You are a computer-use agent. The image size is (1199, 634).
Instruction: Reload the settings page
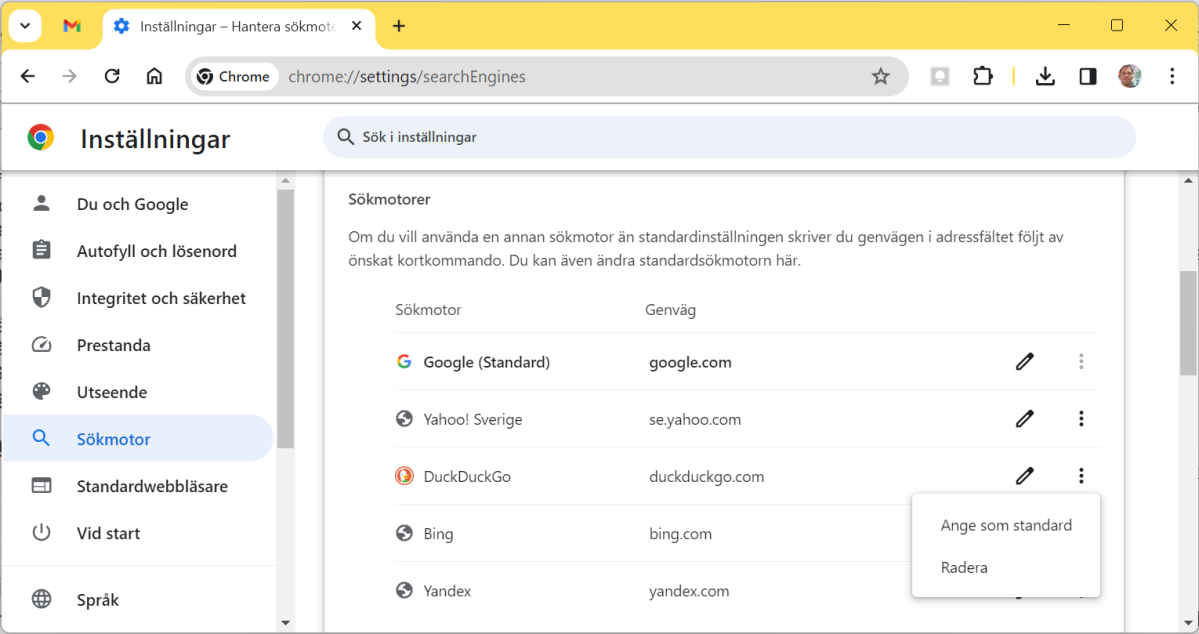coord(112,75)
